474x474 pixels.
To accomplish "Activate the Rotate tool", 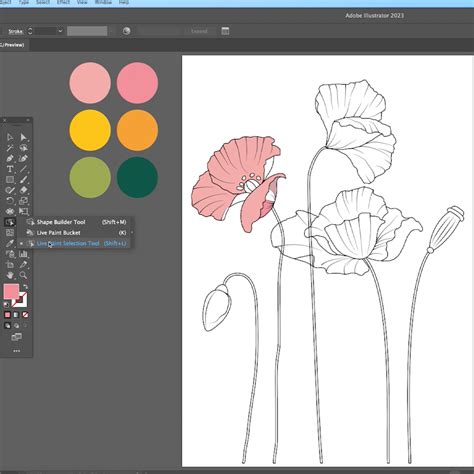I will coord(10,201).
